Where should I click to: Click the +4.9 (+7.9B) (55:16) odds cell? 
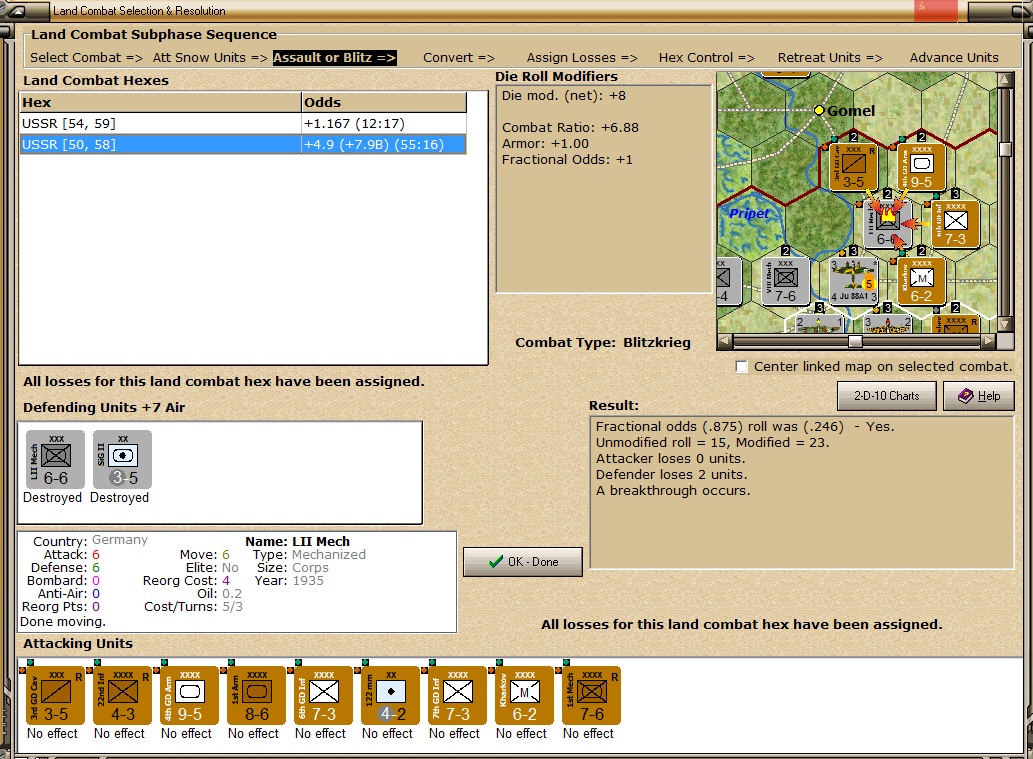[383, 144]
